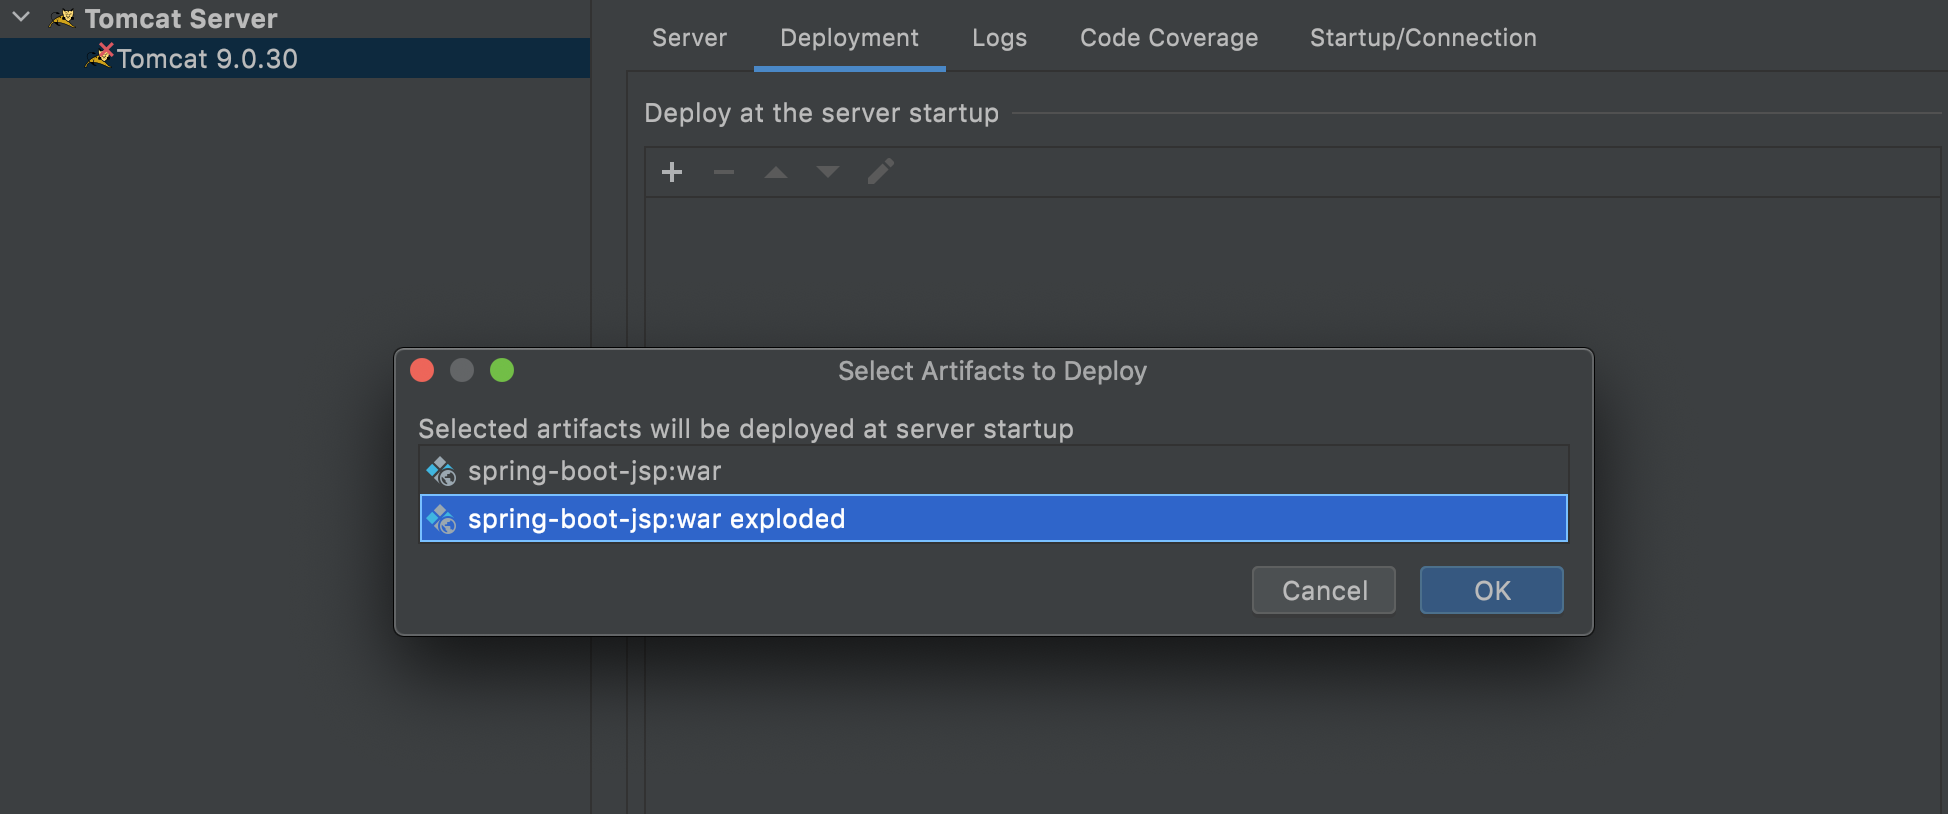Click the dialog title Select Artifacts to Deploy
The height and width of the screenshot is (814, 1948).
coord(992,371)
